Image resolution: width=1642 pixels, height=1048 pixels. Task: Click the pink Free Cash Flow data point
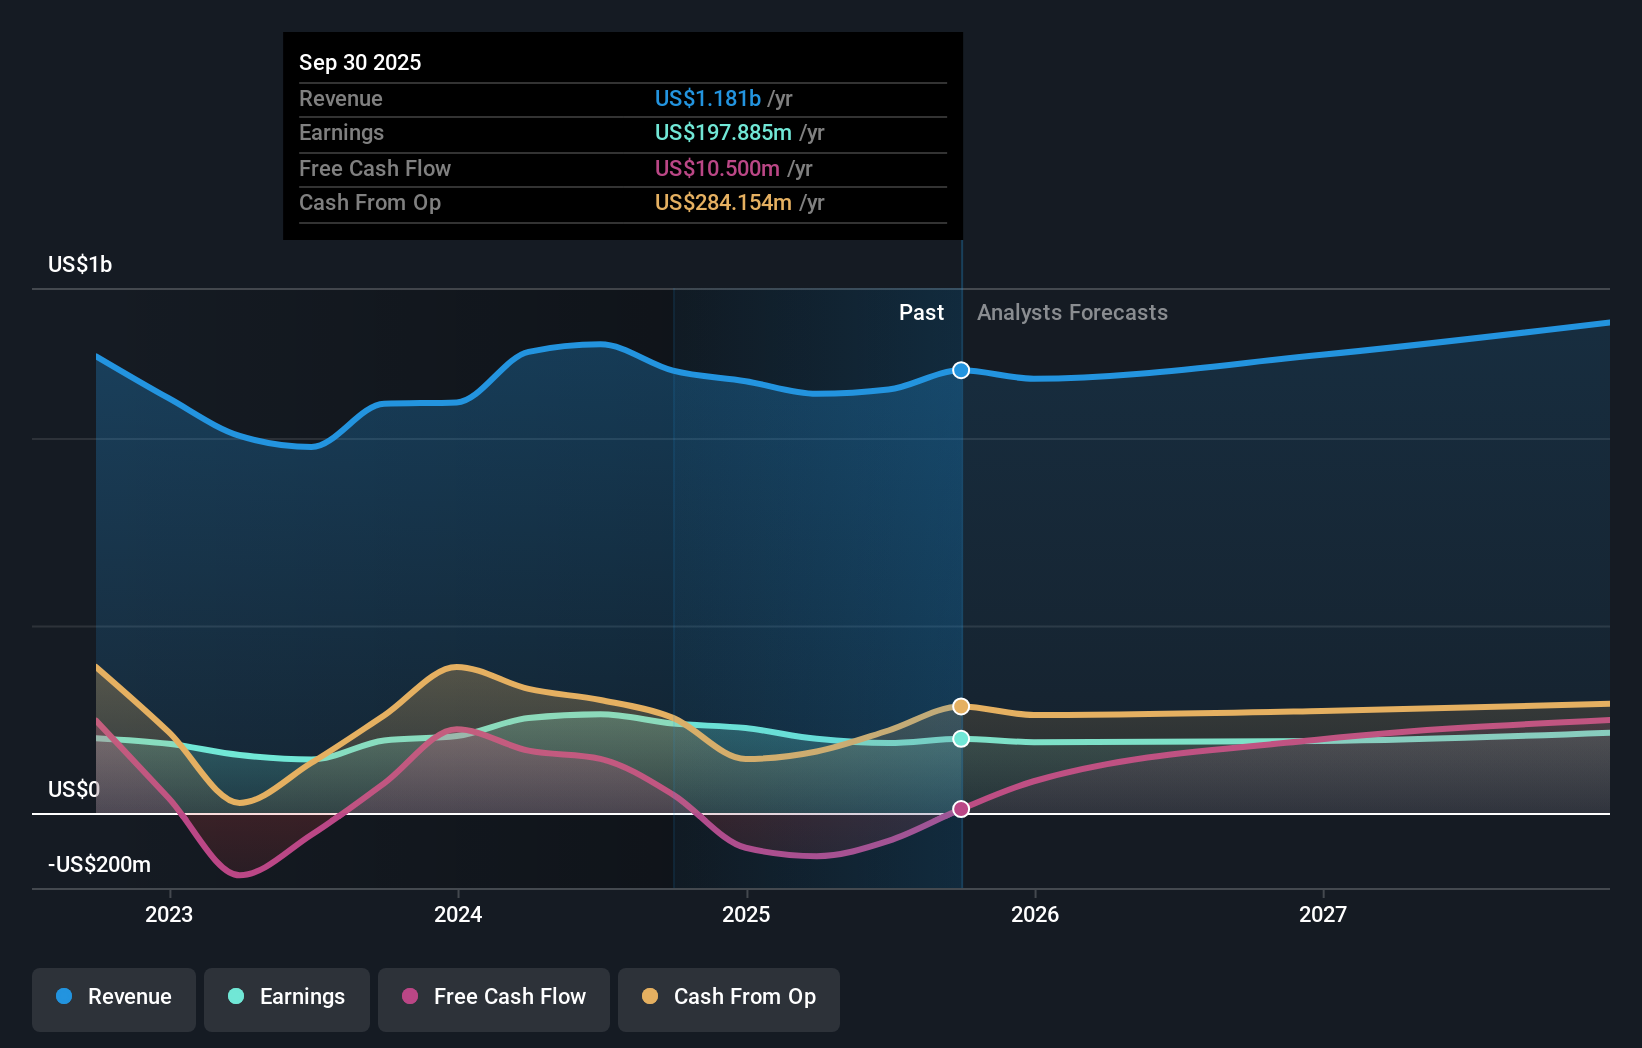961,809
